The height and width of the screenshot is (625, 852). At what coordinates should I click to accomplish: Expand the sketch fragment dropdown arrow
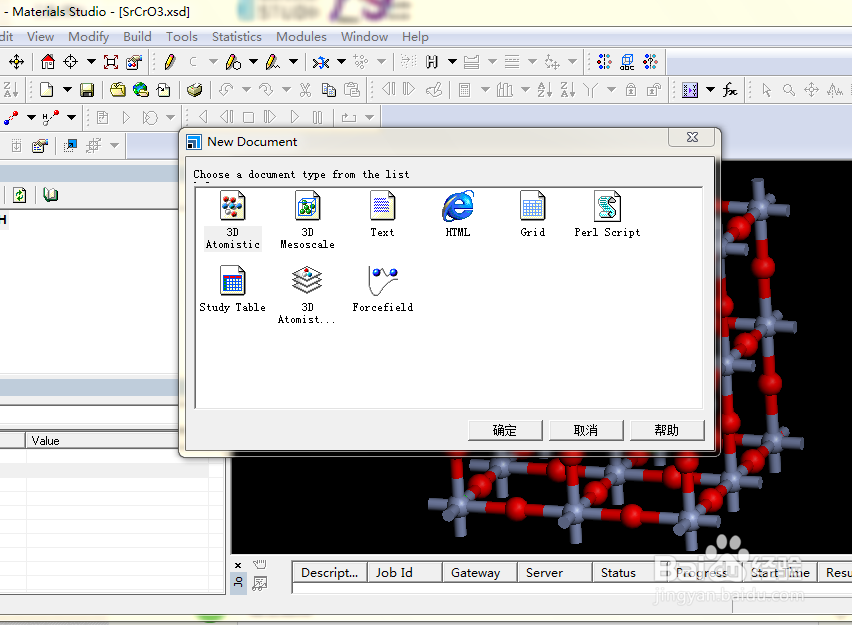(x=293, y=62)
